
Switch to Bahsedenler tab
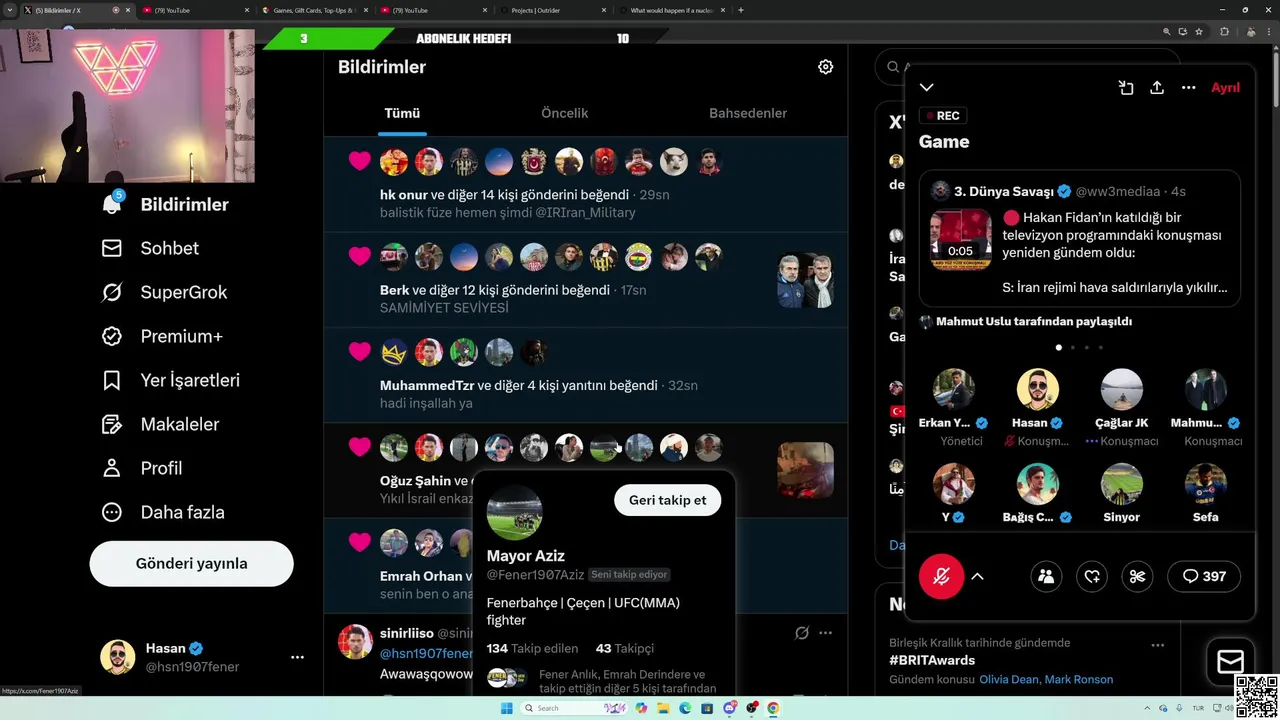pos(748,113)
